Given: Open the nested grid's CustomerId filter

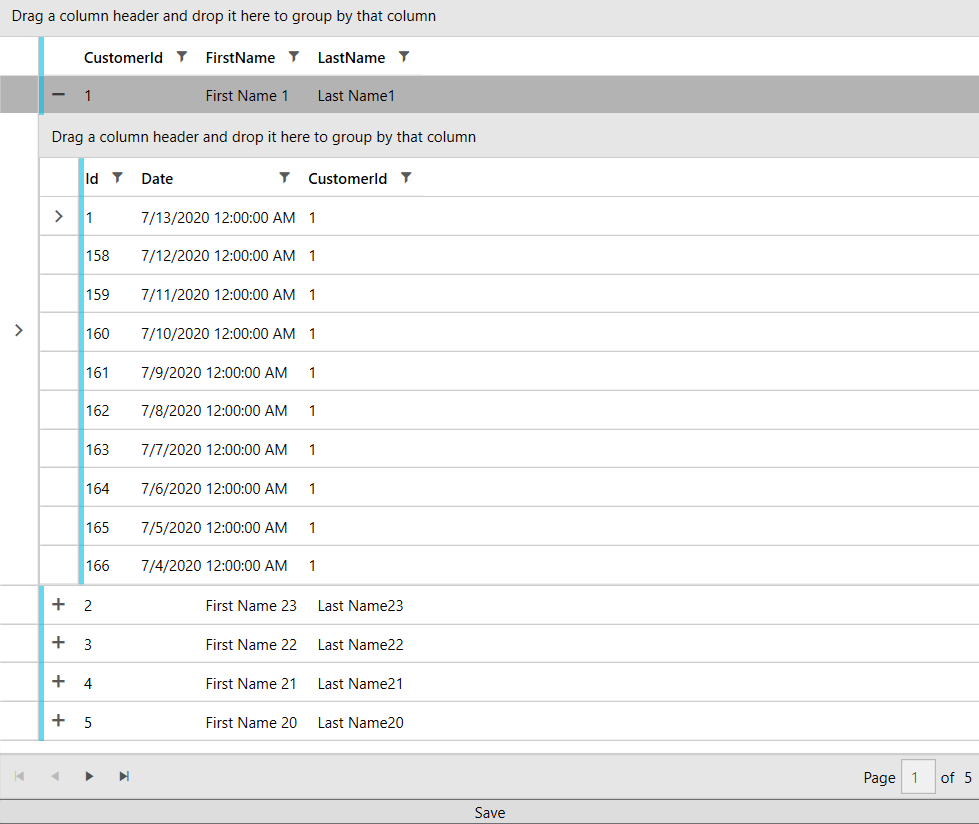Looking at the screenshot, I should pyautogui.click(x=406, y=178).
